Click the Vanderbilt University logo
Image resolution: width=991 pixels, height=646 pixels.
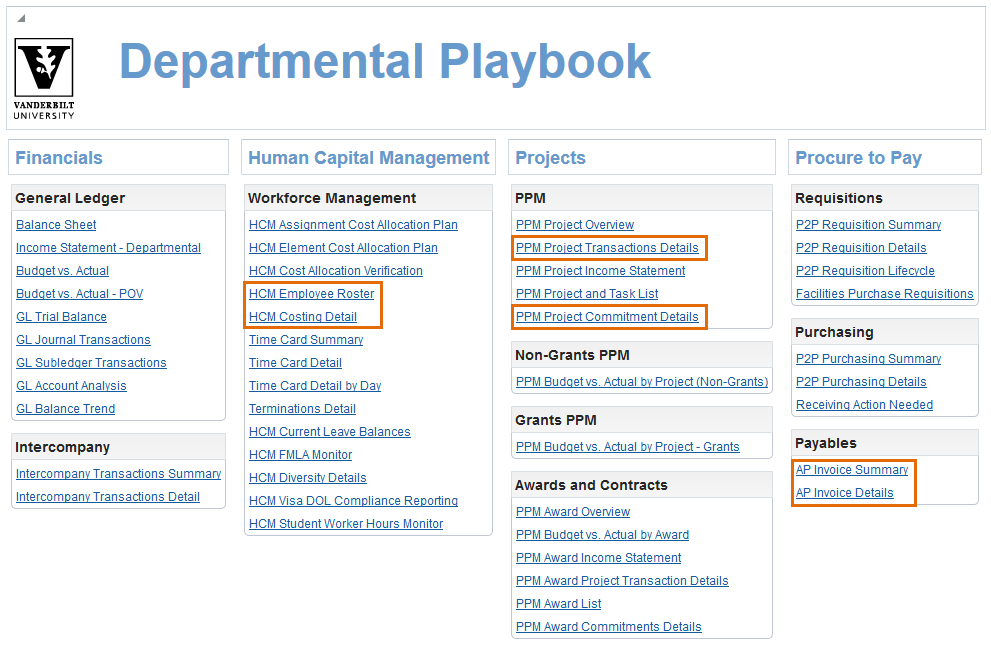(x=44, y=79)
